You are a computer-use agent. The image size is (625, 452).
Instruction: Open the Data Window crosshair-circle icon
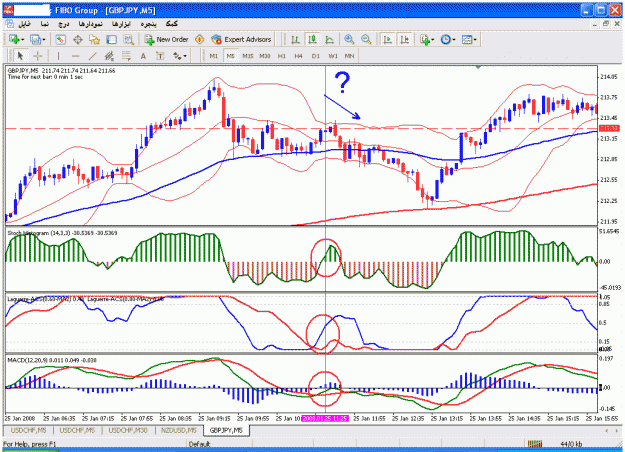tap(77, 39)
